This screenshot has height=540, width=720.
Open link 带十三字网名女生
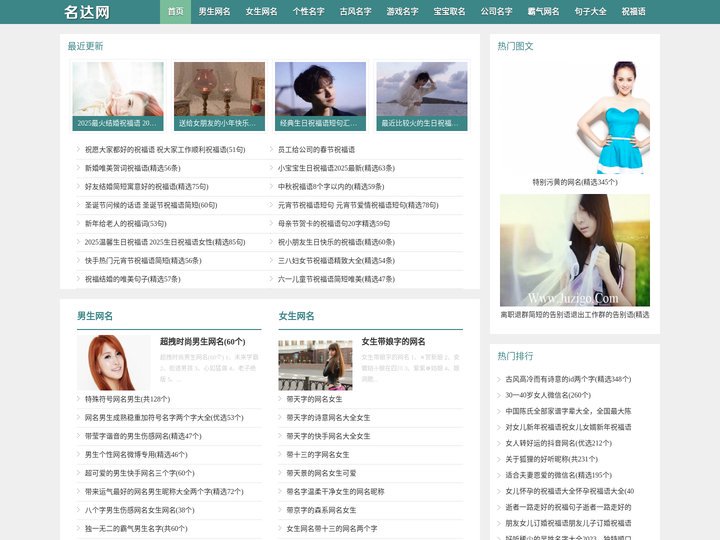(318, 455)
